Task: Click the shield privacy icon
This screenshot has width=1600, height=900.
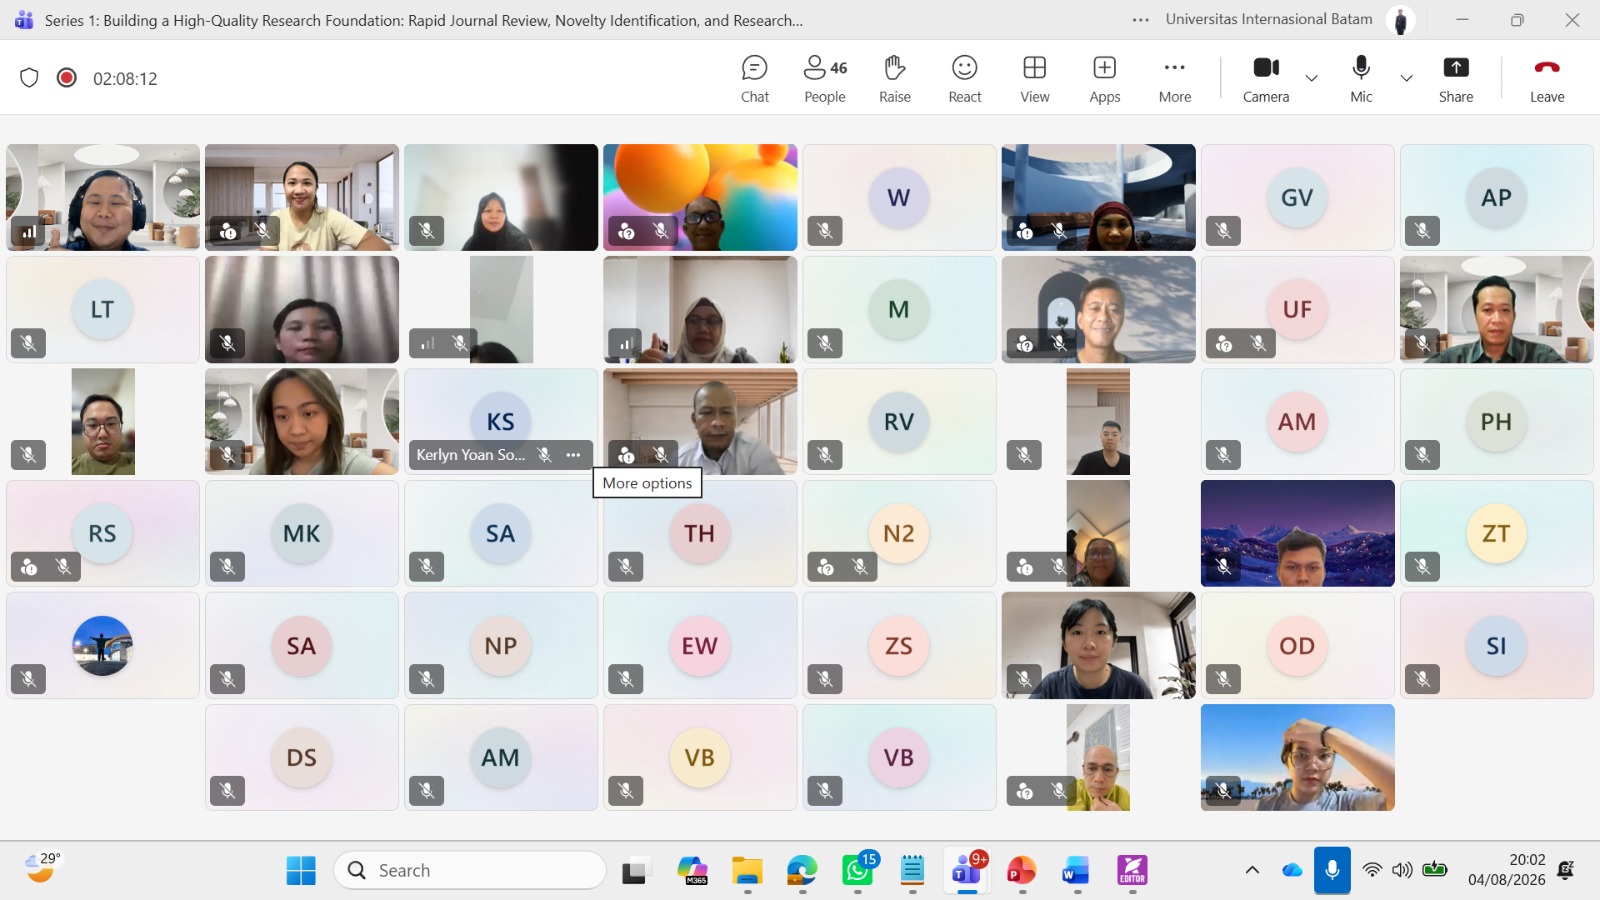Action: (29, 78)
